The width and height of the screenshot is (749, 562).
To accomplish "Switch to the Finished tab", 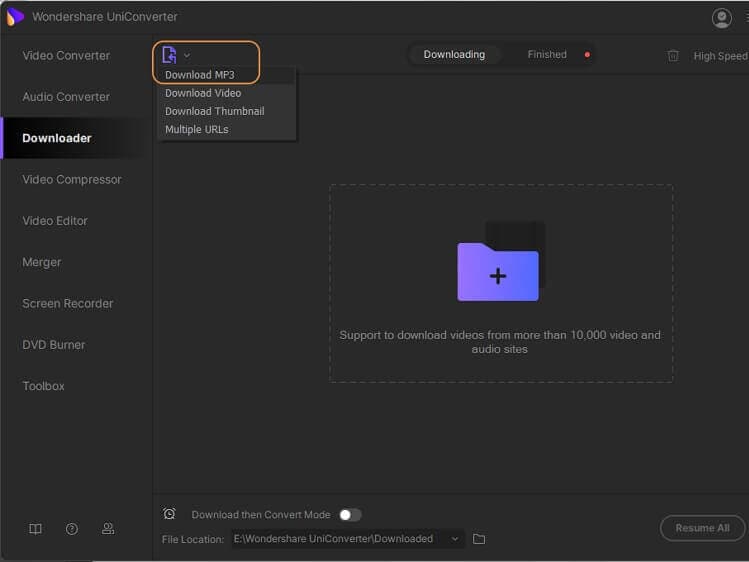I will click(547, 54).
